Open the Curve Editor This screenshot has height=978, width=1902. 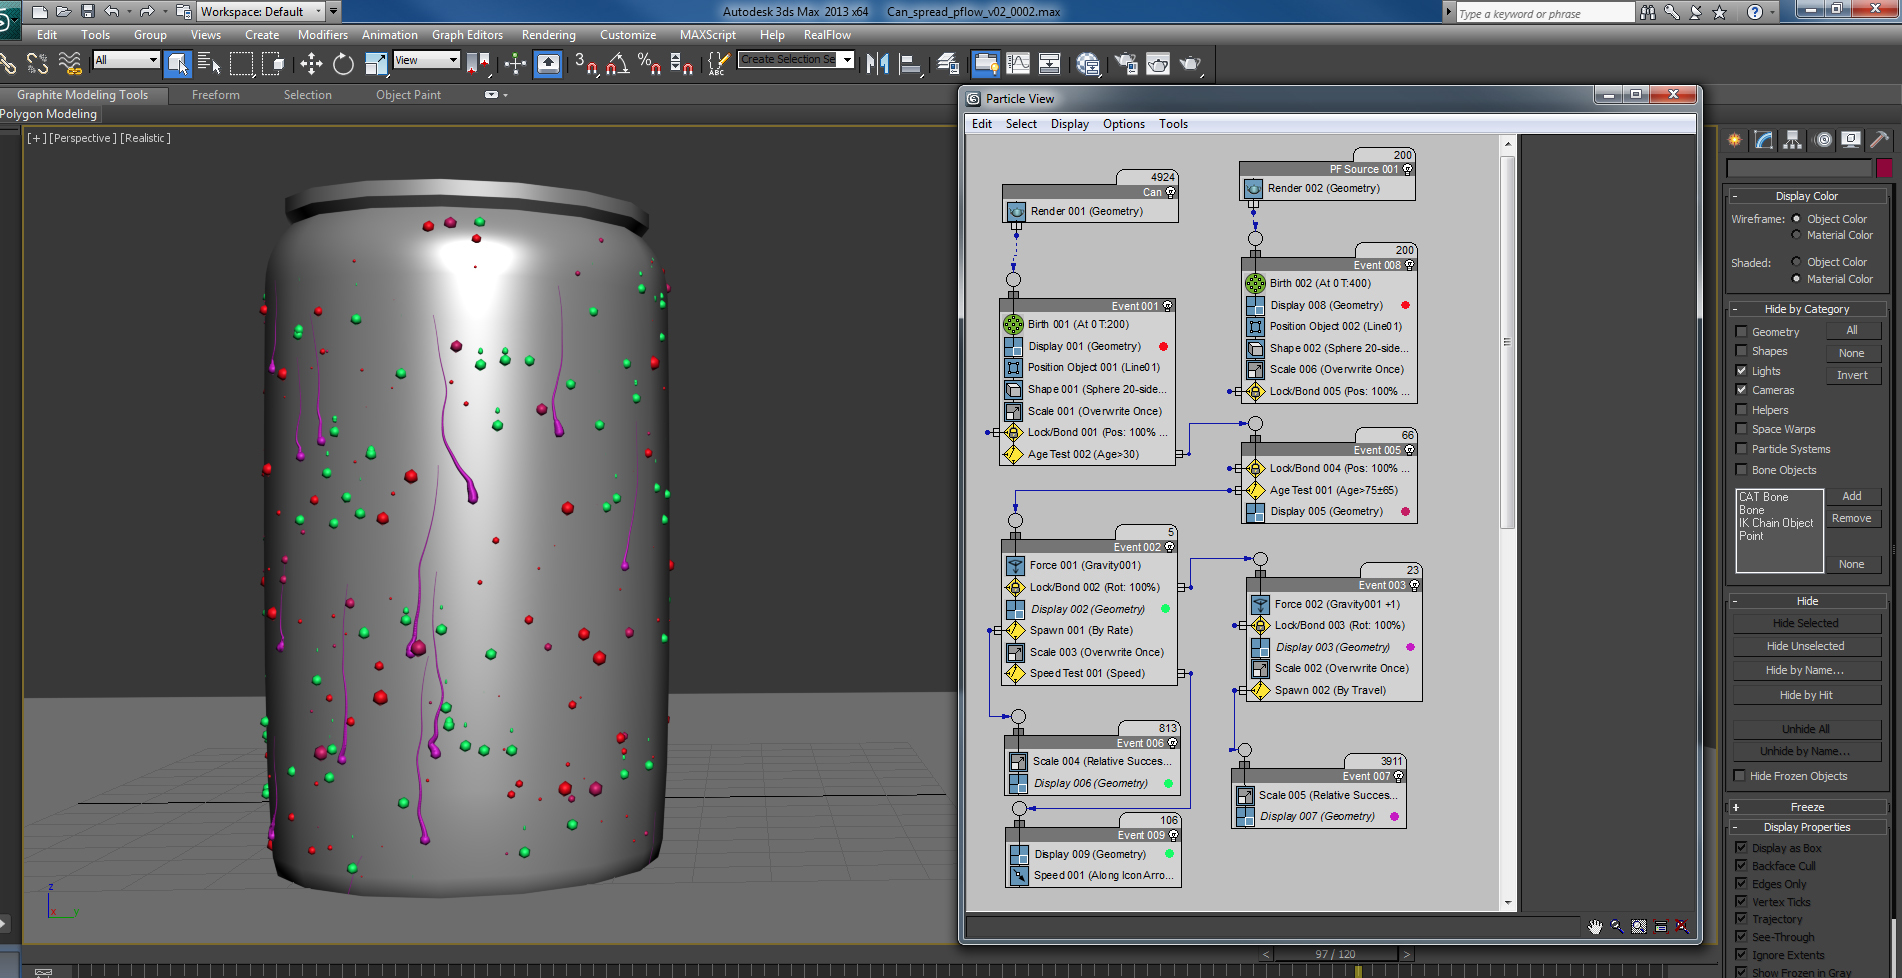(x=1018, y=64)
